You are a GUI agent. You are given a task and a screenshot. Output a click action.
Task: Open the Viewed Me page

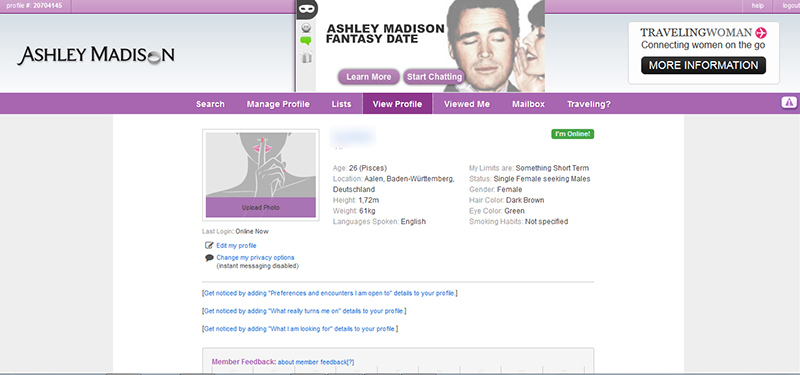tap(467, 104)
